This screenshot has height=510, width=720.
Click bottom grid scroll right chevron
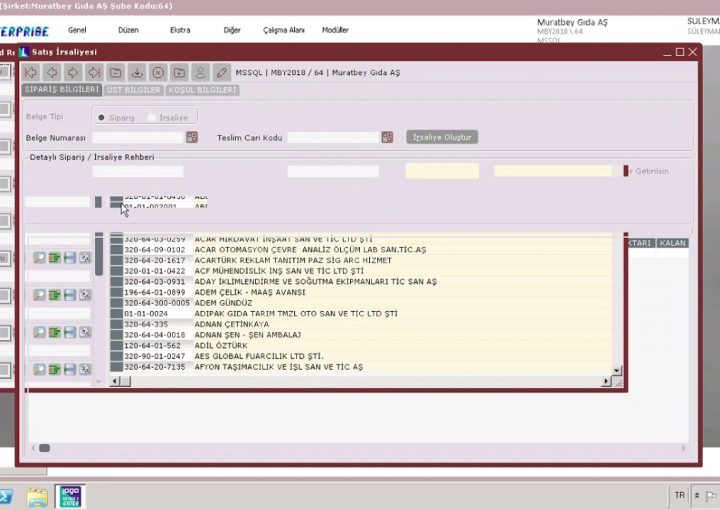pyautogui.click(x=683, y=448)
